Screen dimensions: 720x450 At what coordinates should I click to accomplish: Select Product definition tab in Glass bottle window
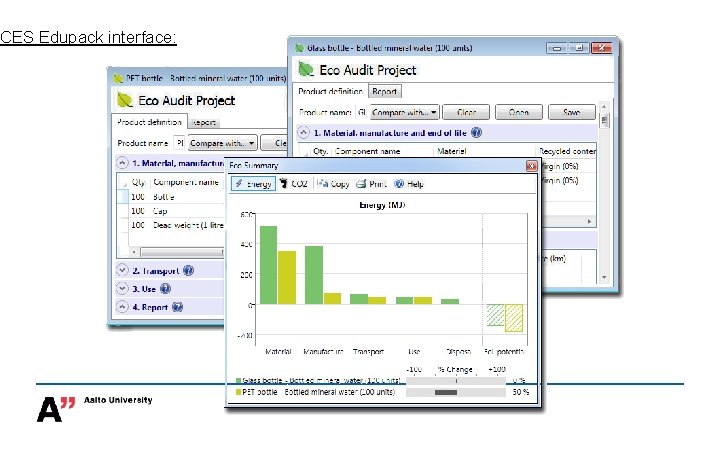[331, 91]
